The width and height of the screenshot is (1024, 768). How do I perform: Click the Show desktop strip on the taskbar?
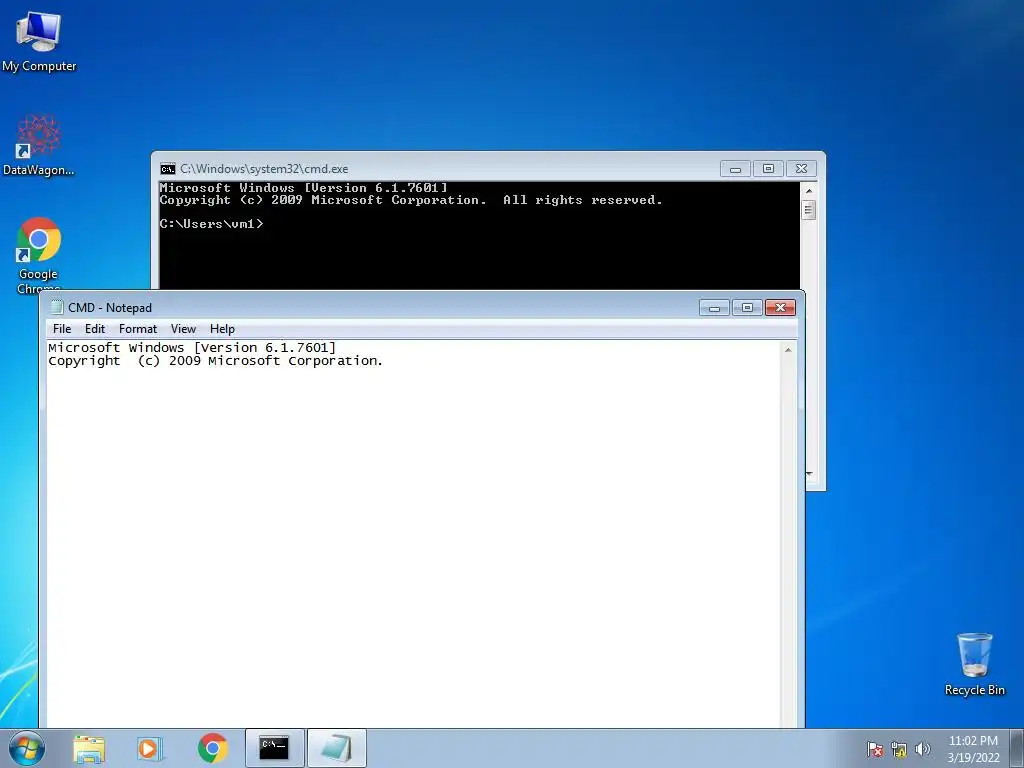pos(1018,748)
